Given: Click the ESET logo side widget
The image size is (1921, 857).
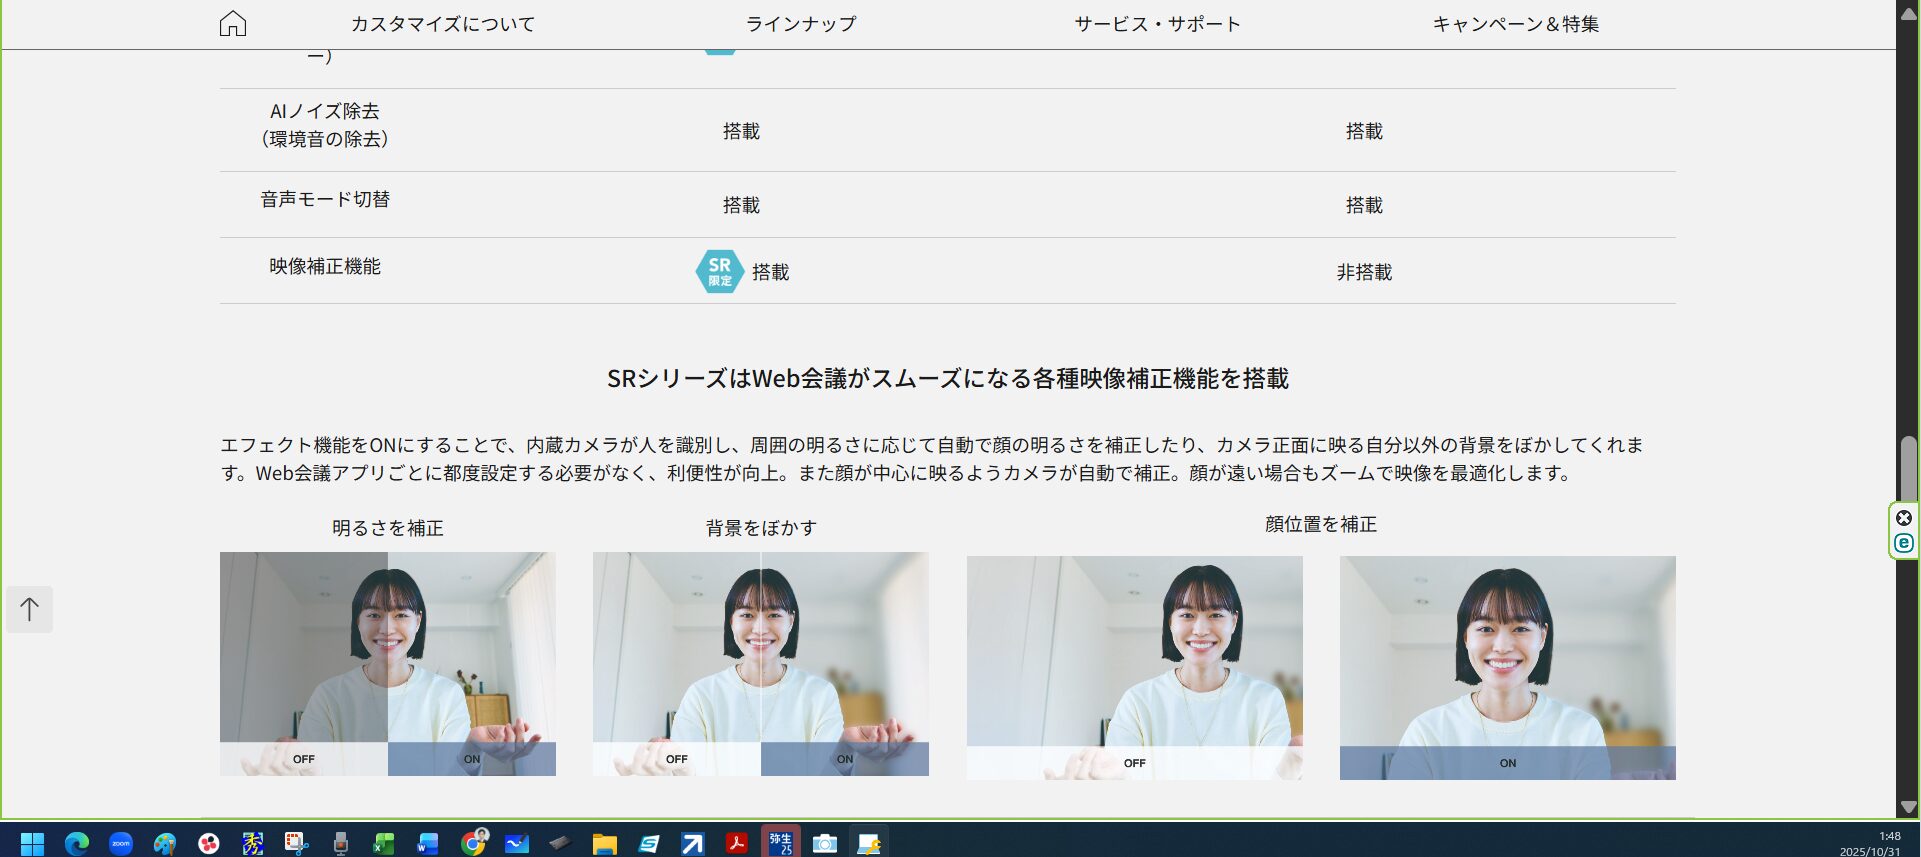Looking at the screenshot, I should [1904, 543].
